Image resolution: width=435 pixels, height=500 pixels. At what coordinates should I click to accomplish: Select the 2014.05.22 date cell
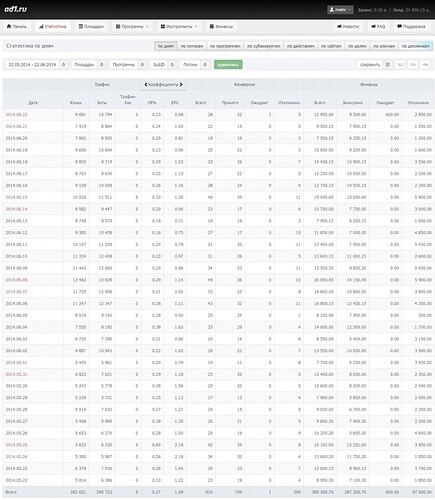(16, 480)
